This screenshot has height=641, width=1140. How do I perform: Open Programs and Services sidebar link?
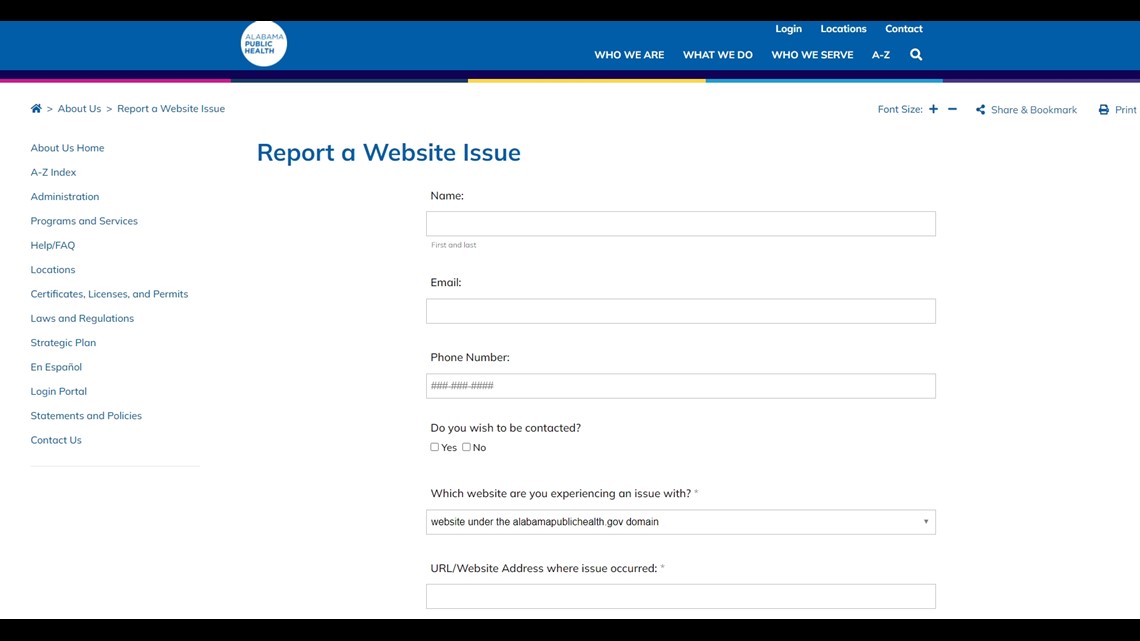click(x=84, y=221)
